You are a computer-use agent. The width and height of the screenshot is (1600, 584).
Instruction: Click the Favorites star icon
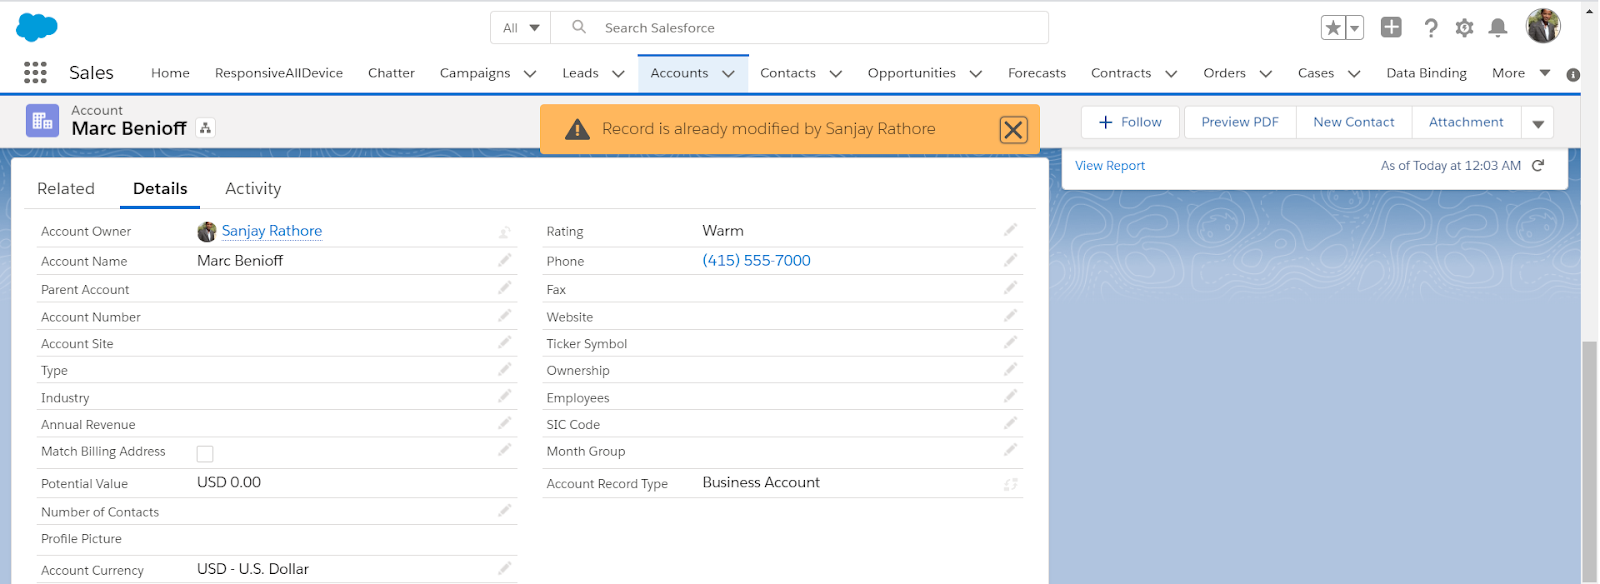click(1333, 28)
